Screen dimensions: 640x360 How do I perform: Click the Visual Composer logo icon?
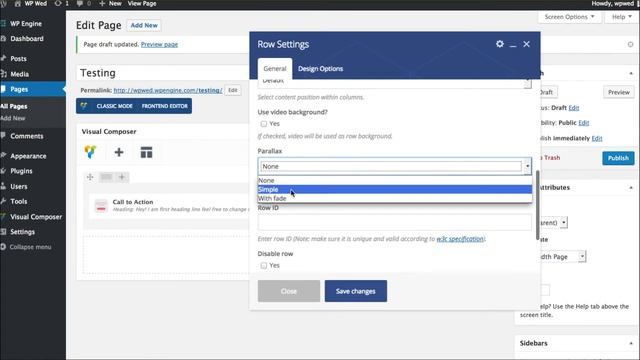point(91,152)
